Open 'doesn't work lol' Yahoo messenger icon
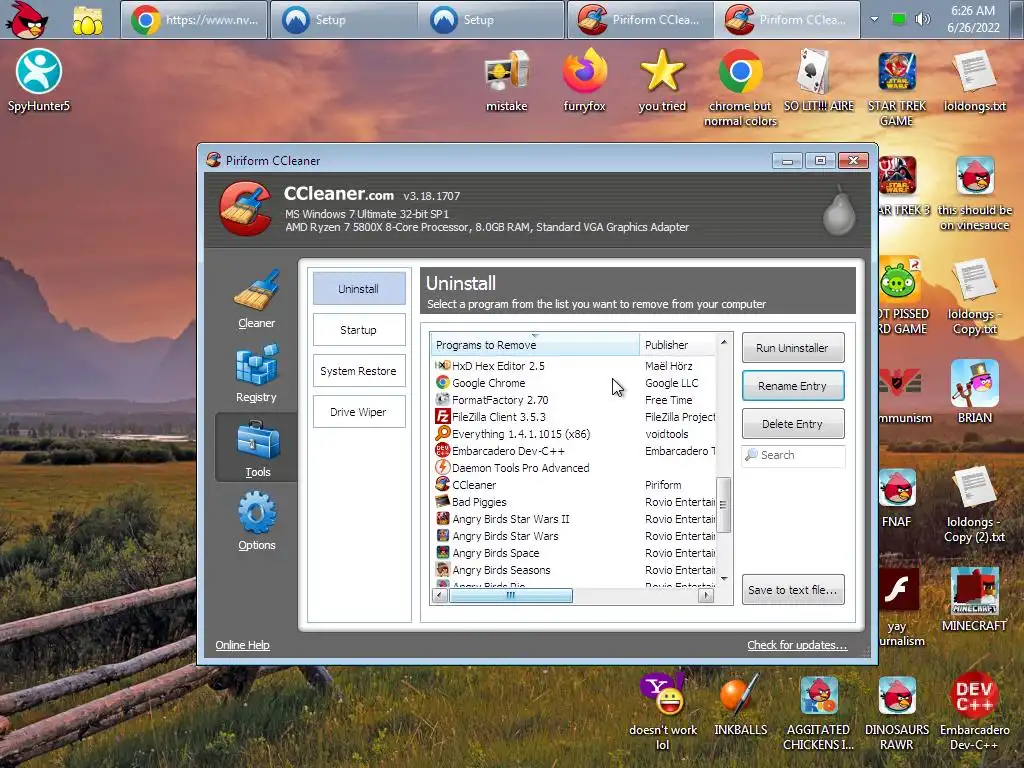This screenshot has width=1024, height=768. tap(662, 711)
